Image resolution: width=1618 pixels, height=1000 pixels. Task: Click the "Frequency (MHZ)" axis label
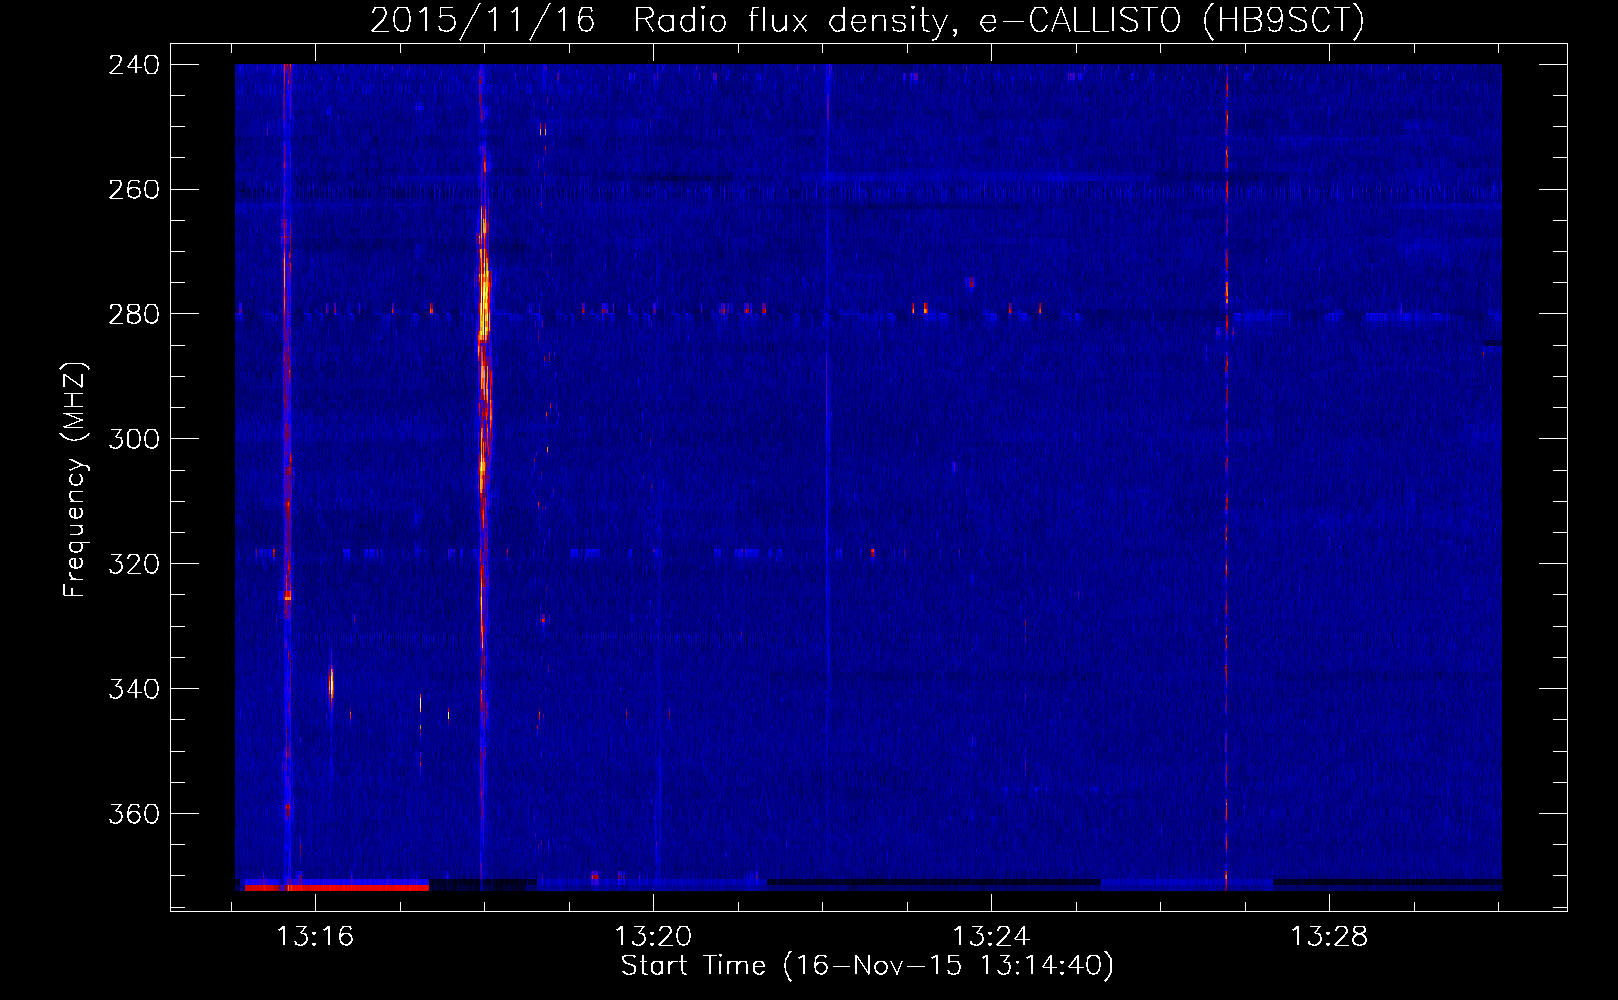[x=75, y=480]
